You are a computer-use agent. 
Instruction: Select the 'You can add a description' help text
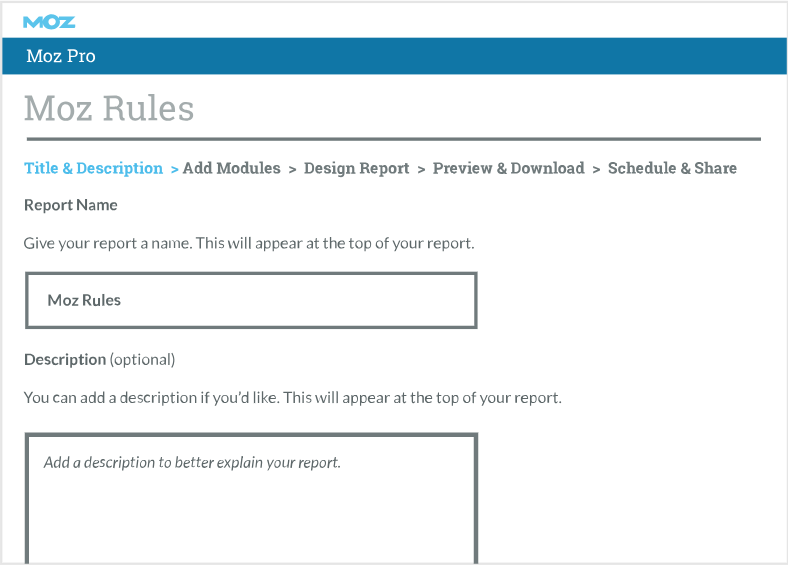pyautogui.click(x=292, y=398)
